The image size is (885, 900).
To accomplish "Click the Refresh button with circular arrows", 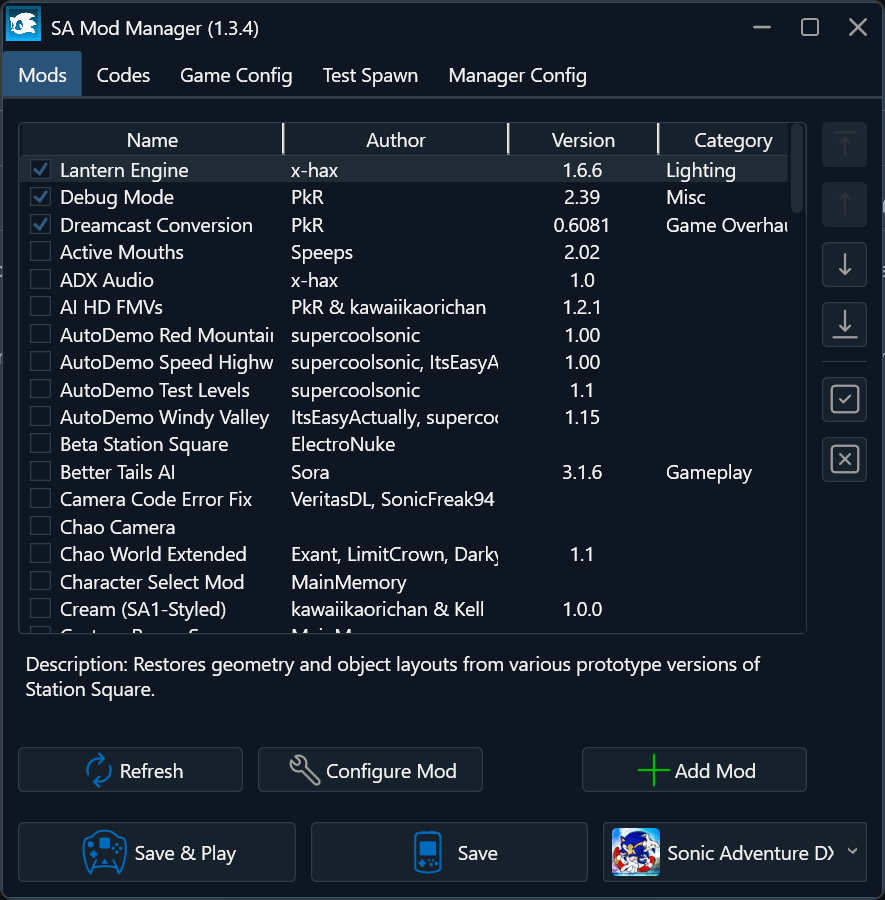I will click(x=131, y=770).
